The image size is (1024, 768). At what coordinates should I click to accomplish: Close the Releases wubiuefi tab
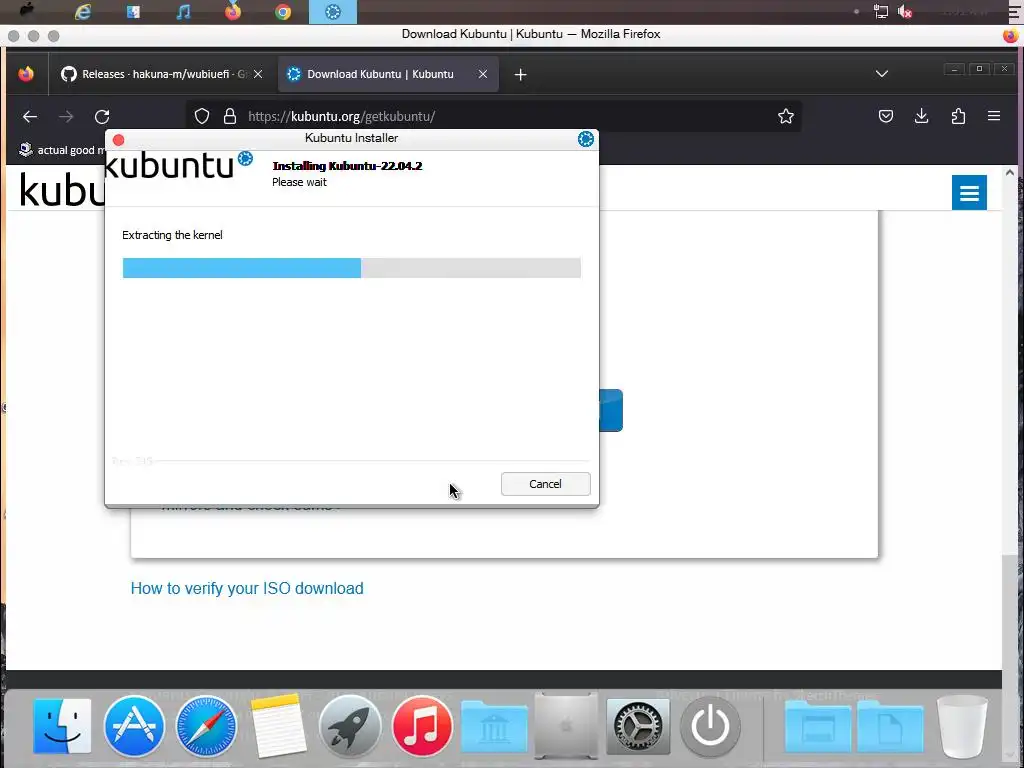tap(258, 74)
